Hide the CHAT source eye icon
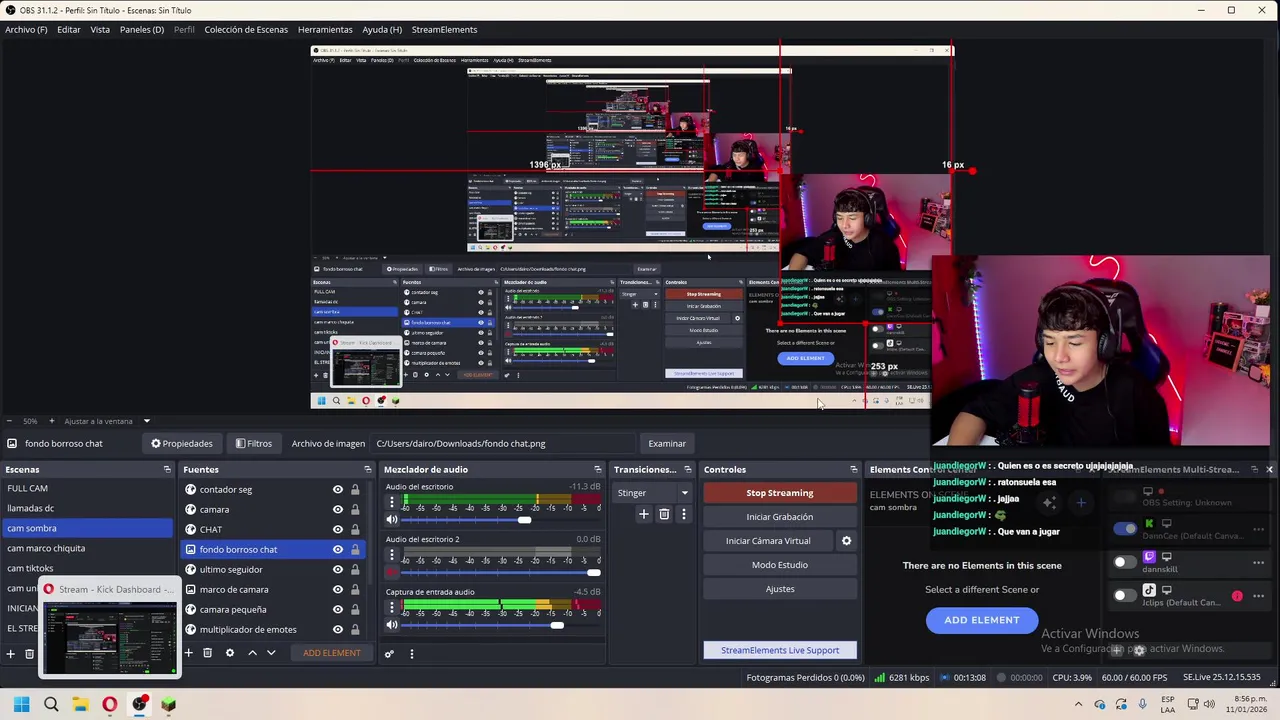The height and width of the screenshot is (720, 1280). [x=338, y=529]
